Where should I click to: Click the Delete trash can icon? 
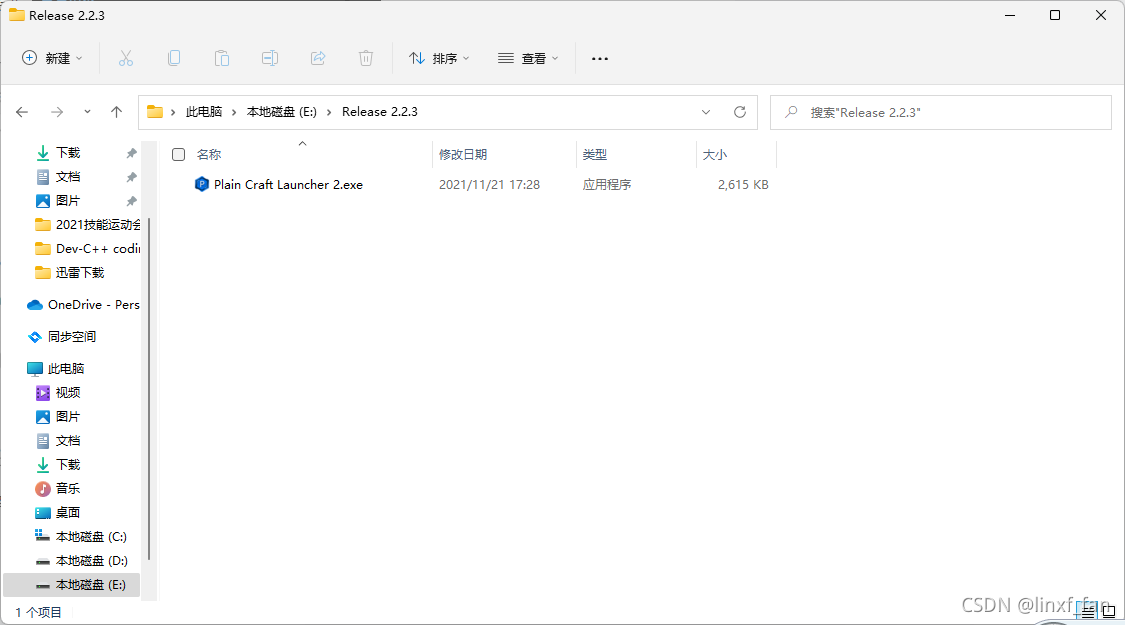366,58
